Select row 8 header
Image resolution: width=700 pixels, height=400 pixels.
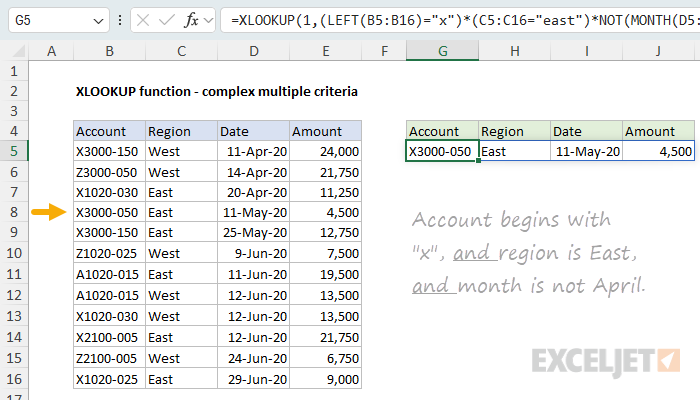pos(14,212)
